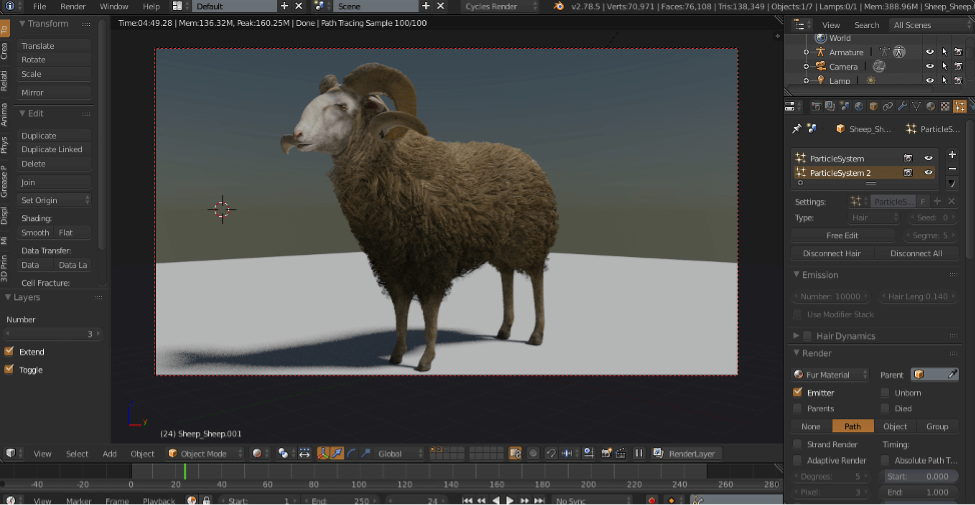Open the Constraints properties tab (chain icon)
The height and width of the screenshot is (505, 975).
tap(887, 106)
